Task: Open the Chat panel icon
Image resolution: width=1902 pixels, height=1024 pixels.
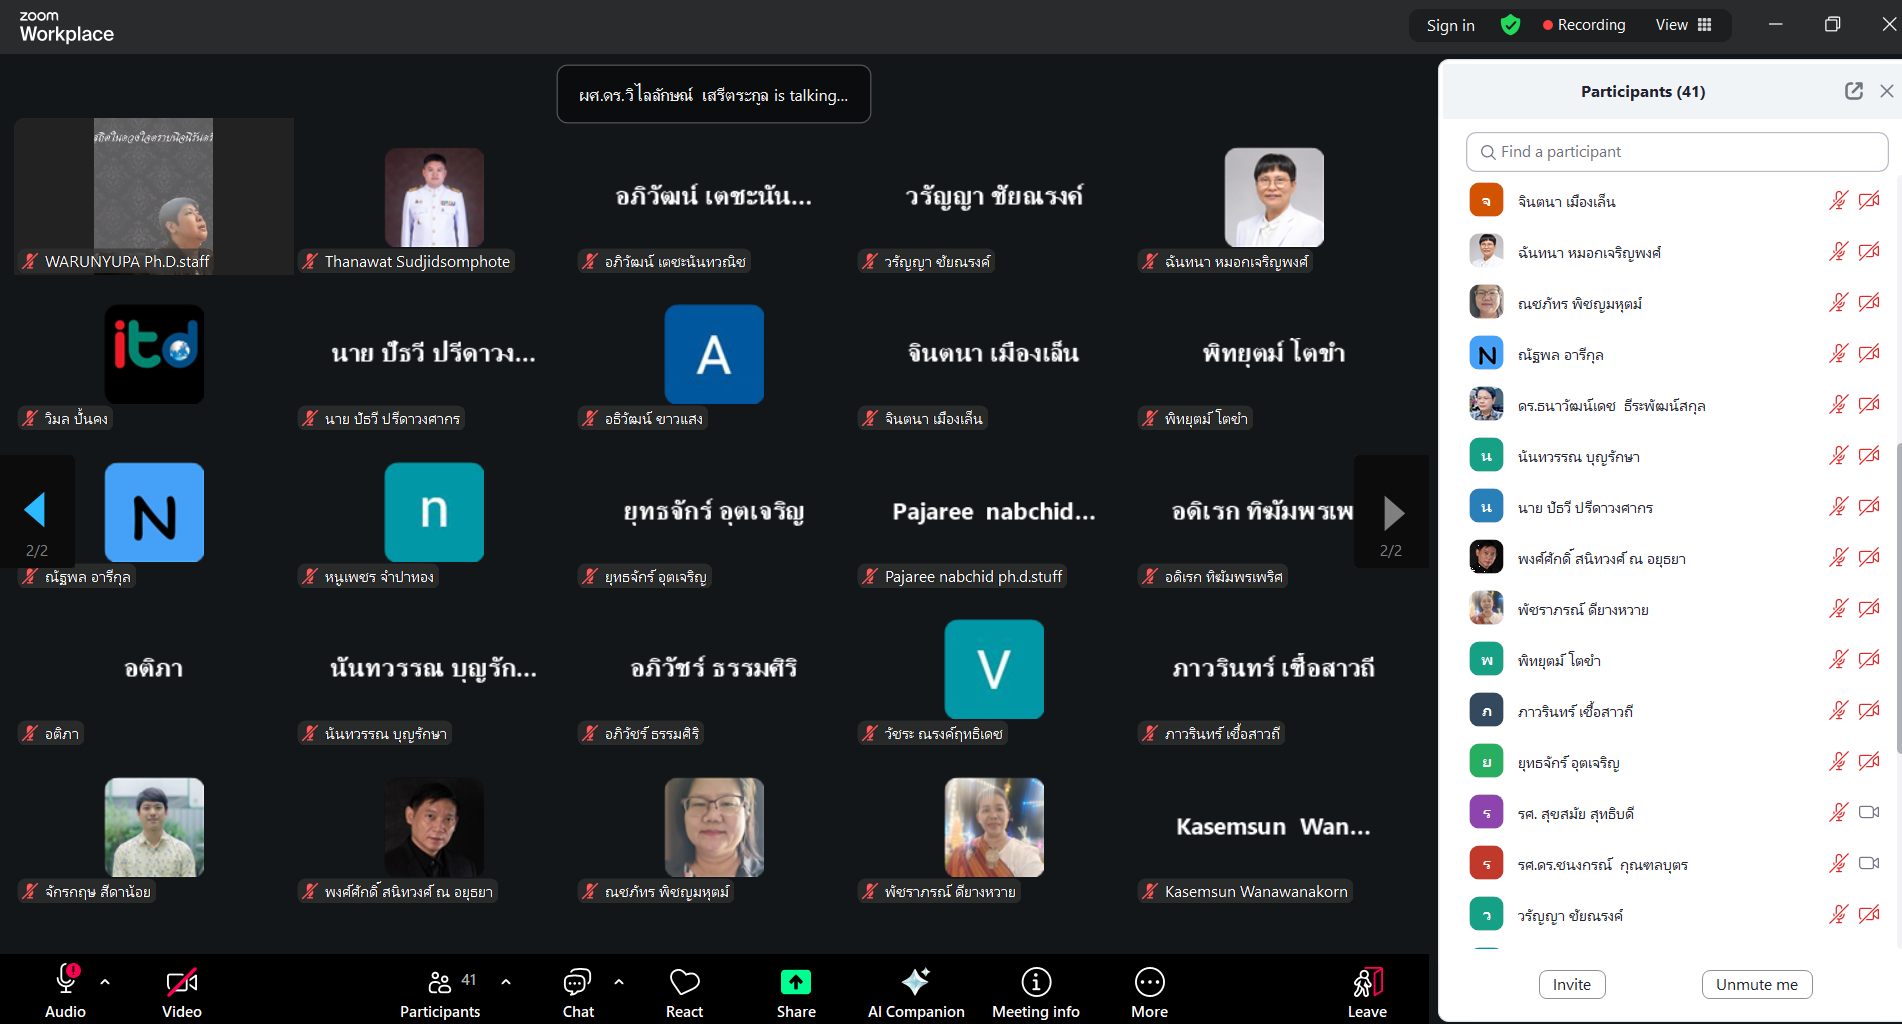Action: click(x=577, y=983)
